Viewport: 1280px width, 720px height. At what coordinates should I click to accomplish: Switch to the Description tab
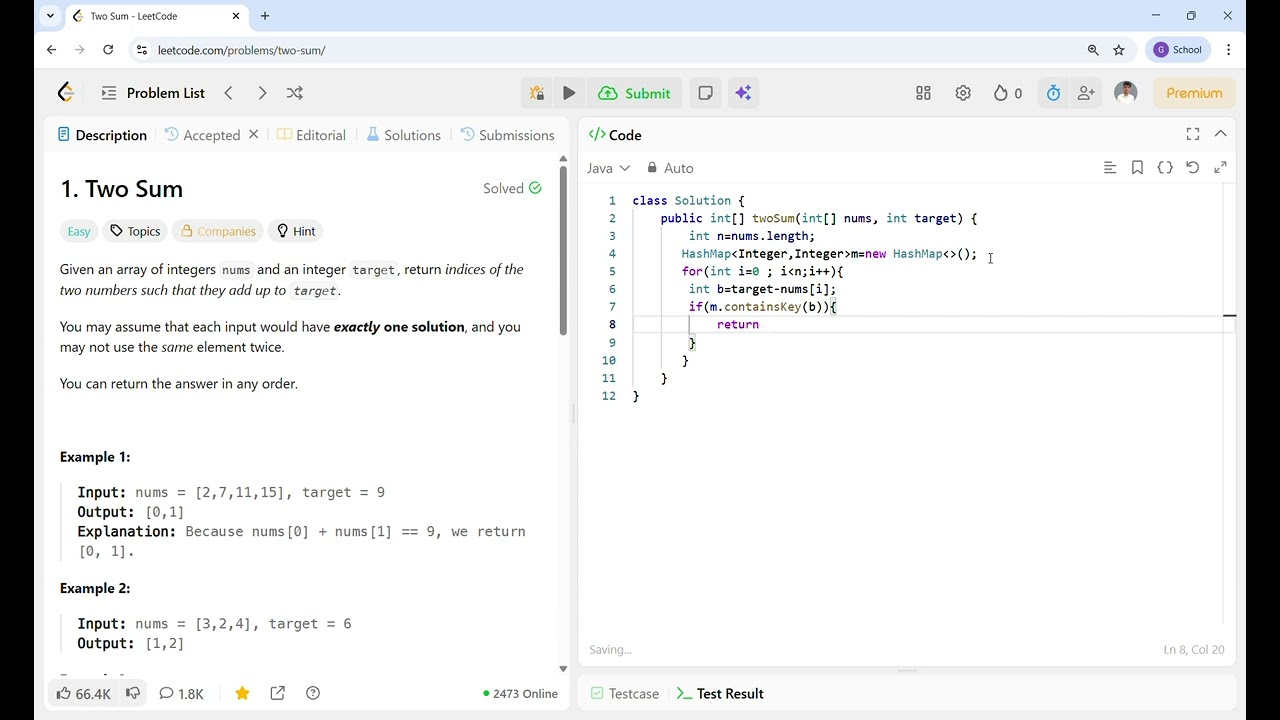coord(102,135)
